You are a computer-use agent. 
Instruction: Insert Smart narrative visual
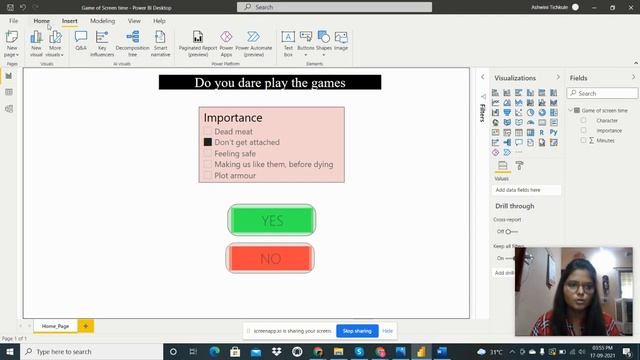160,43
